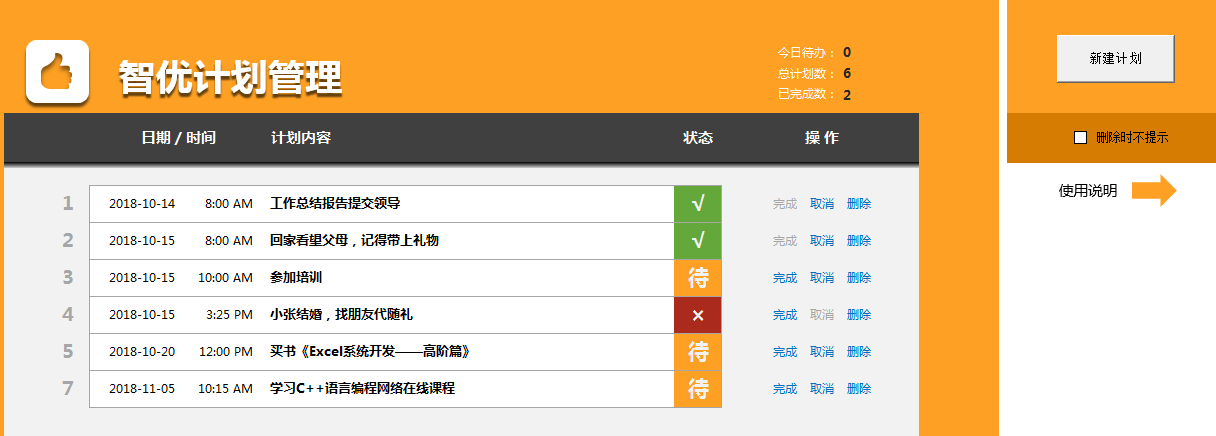Screen dimensions: 1216x436
Task: Click 取消 for 工作总结报告提交领导
Action: click(822, 204)
